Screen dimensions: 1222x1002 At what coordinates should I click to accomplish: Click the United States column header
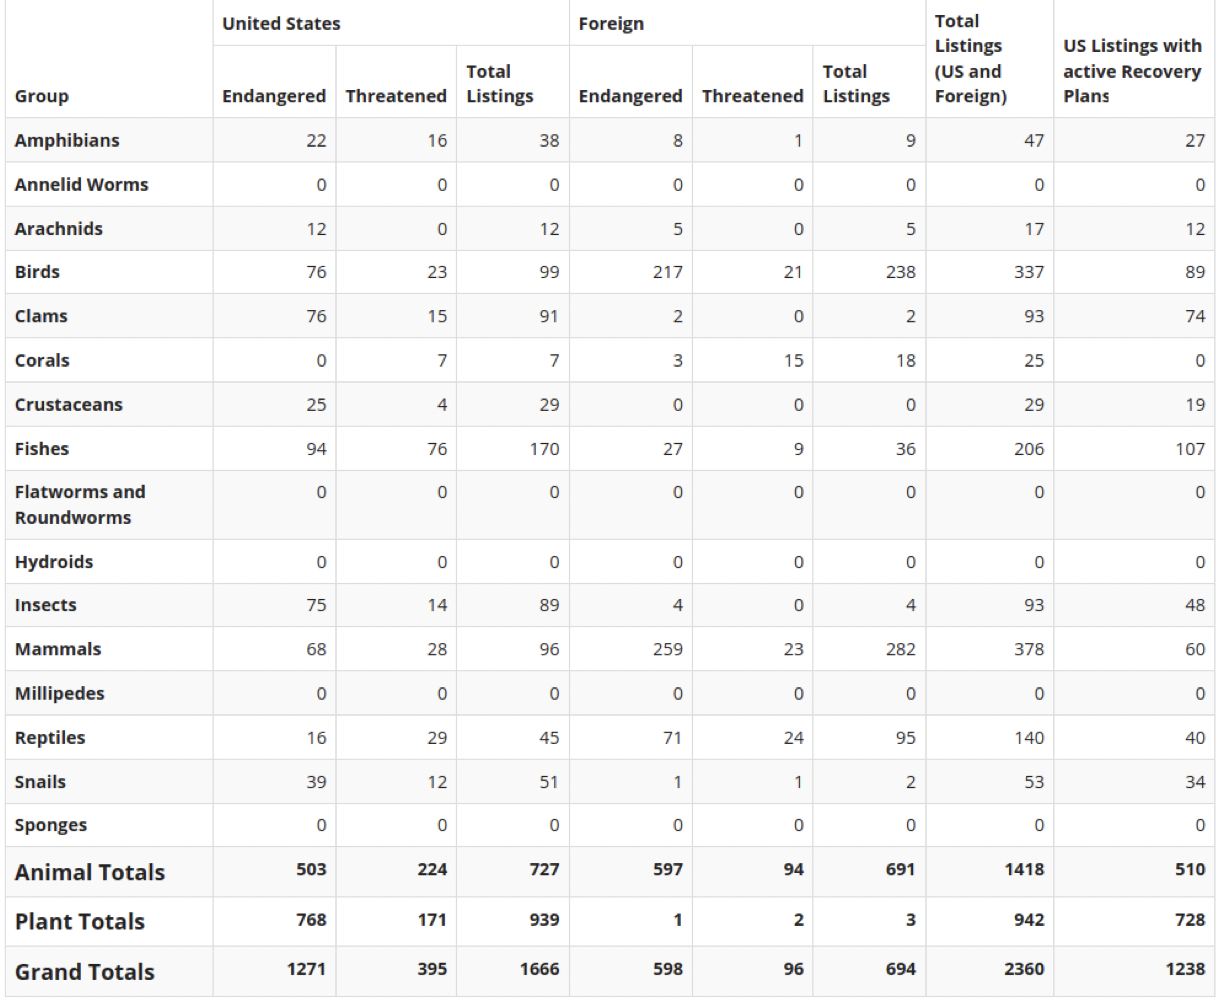pyautogui.click(x=281, y=24)
